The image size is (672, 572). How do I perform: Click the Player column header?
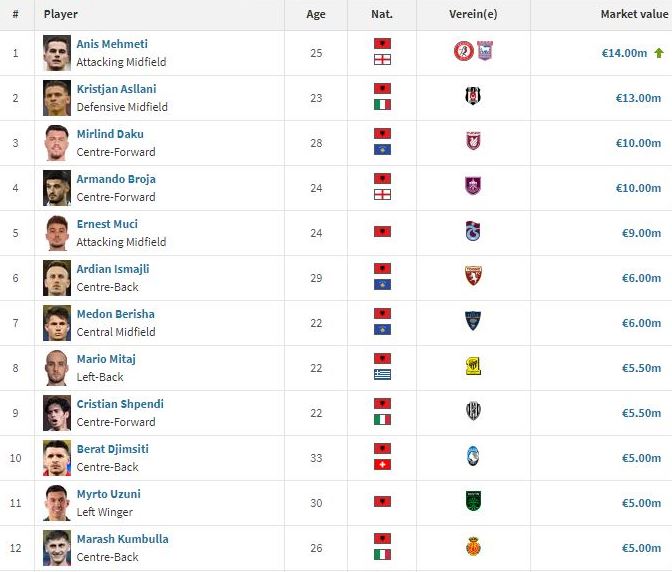61,15
